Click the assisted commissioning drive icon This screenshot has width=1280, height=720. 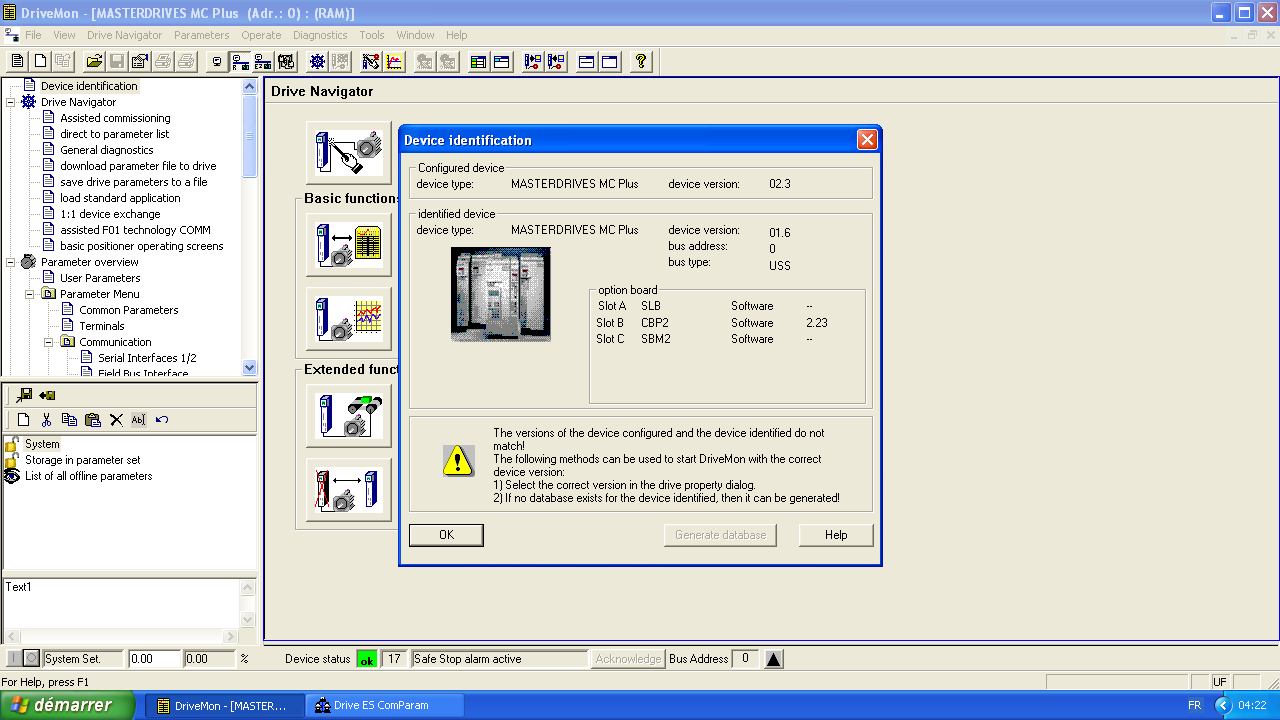tap(348, 152)
